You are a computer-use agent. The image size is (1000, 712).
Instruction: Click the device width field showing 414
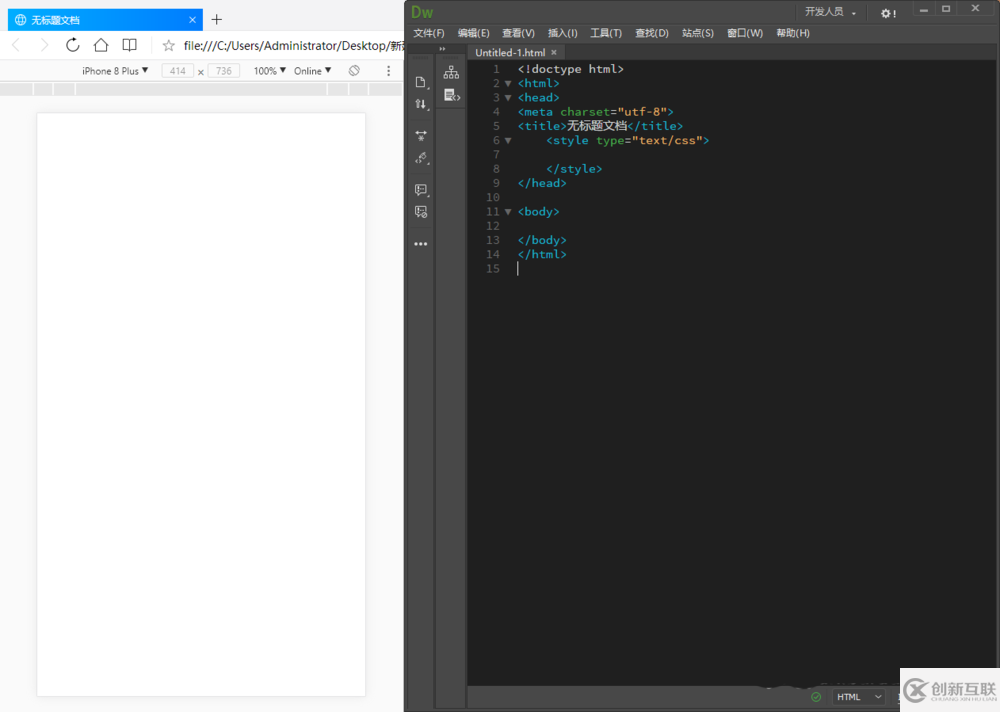coord(178,71)
